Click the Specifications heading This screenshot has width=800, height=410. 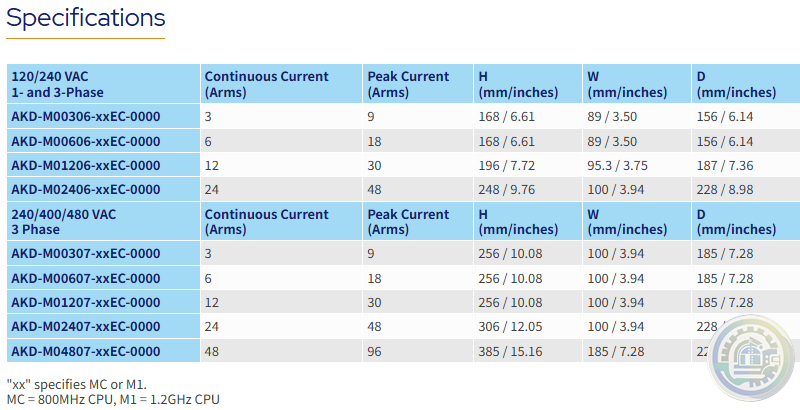coord(86,18)
